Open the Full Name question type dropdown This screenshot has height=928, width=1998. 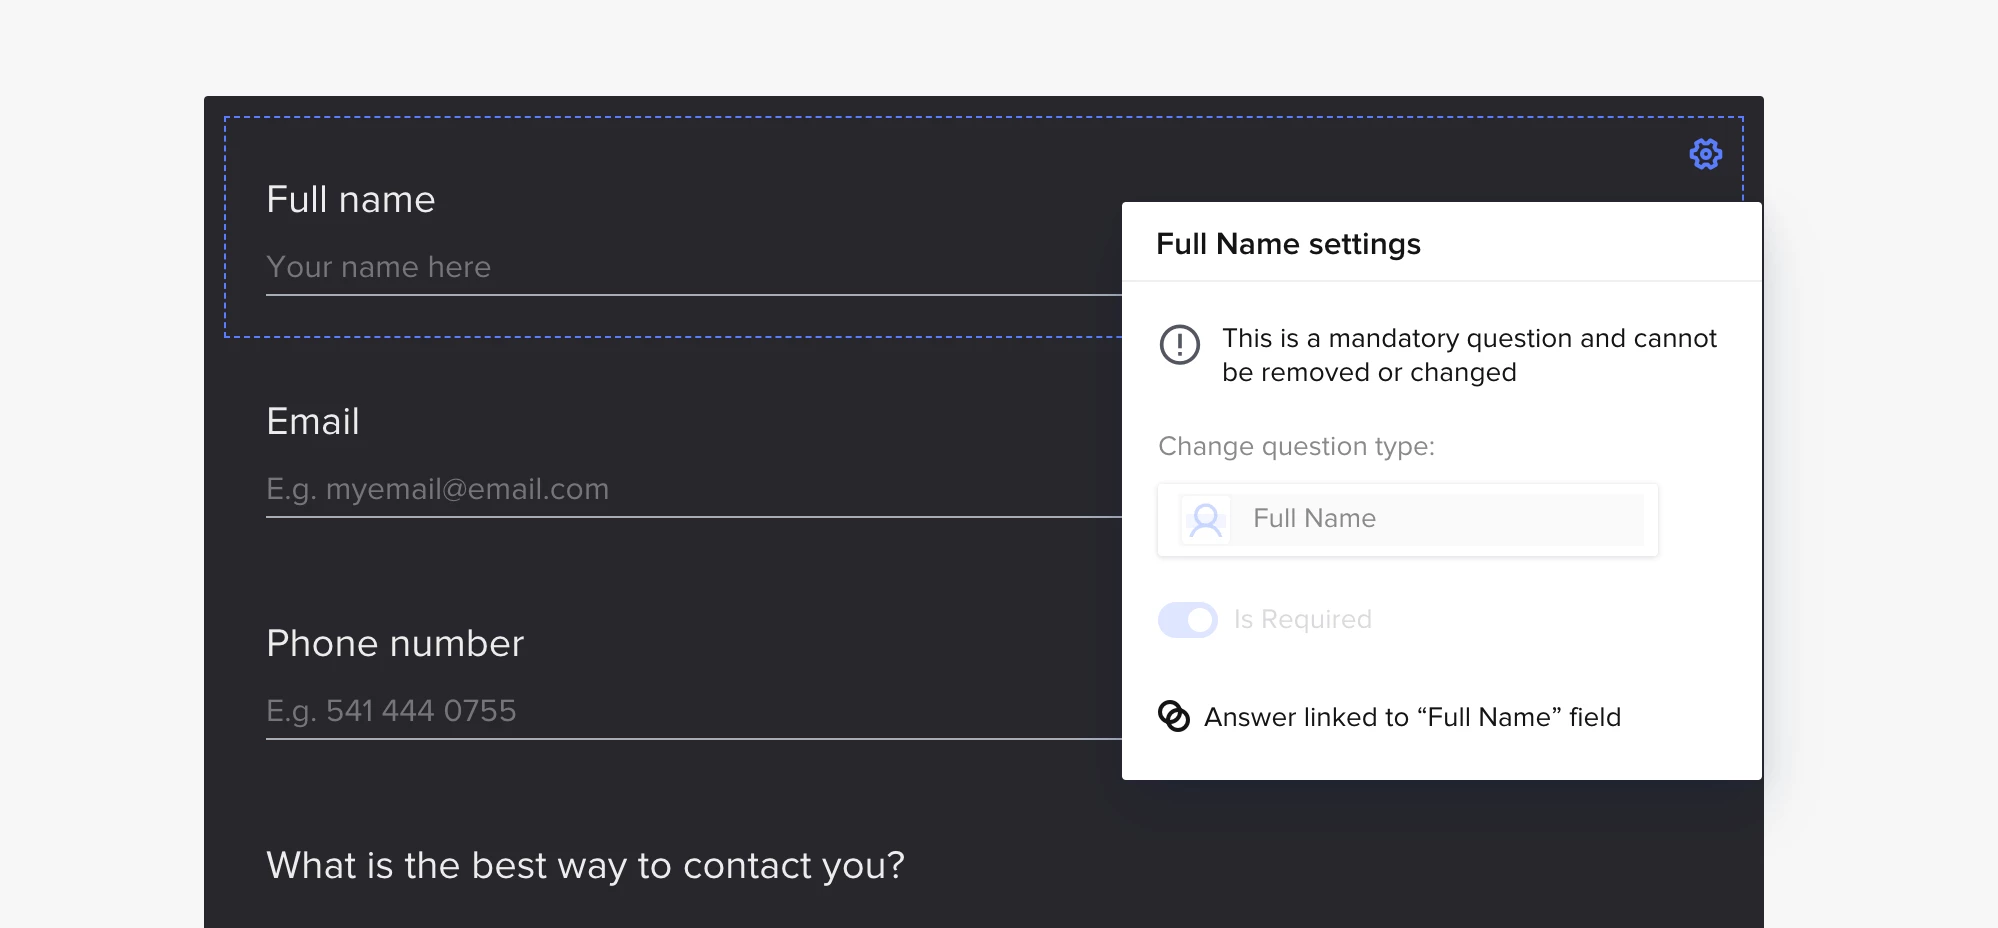click(1407, 520)
